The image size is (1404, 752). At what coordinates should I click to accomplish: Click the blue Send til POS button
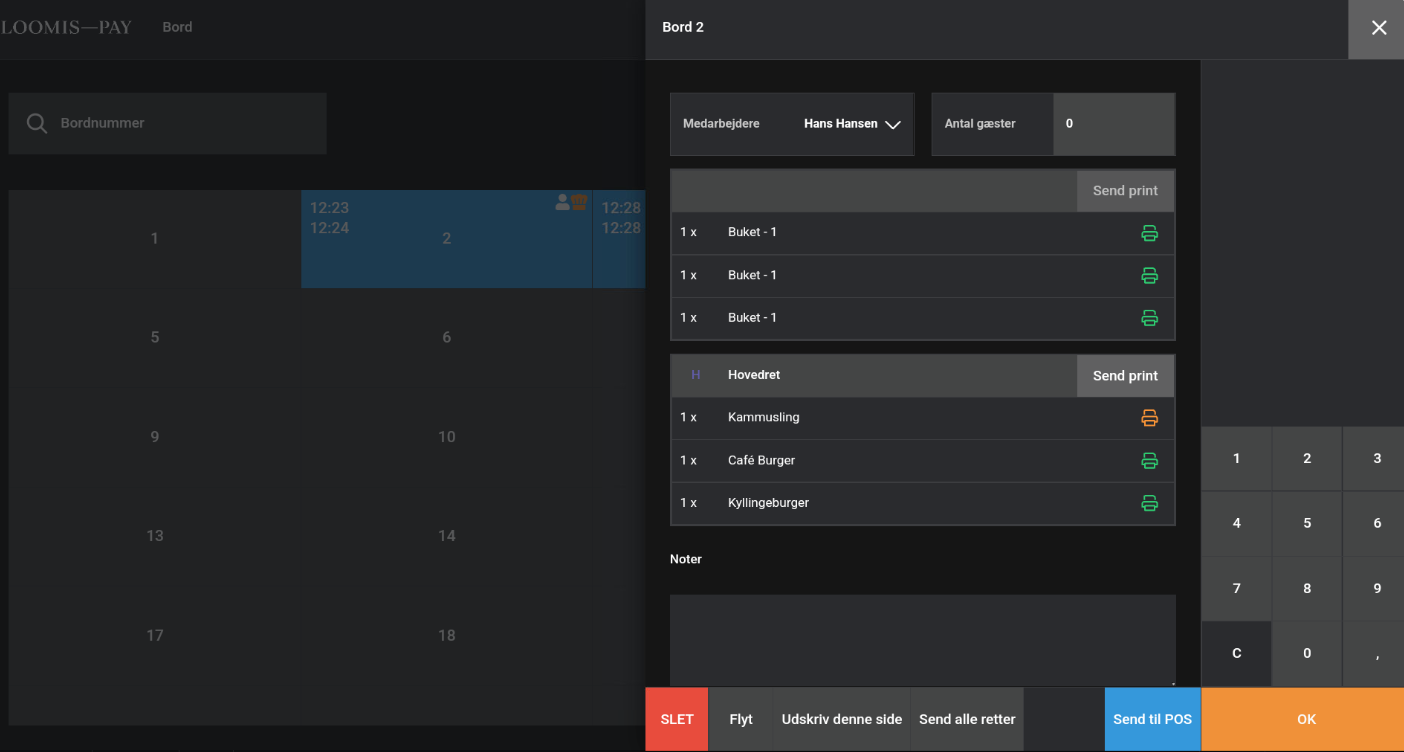point(1152,719)
